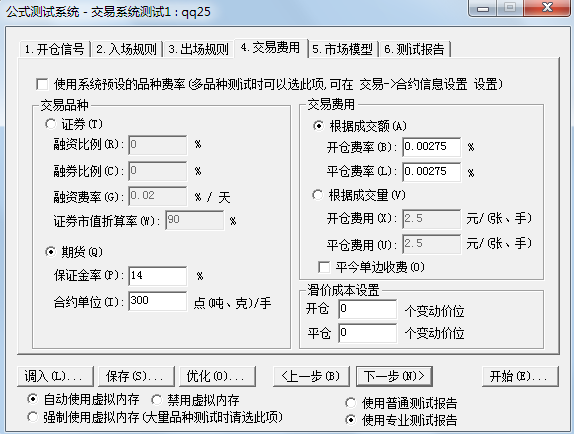Focus the 平仓费用(U) input field
Screen dimensions: 574x434
point(431,244)
